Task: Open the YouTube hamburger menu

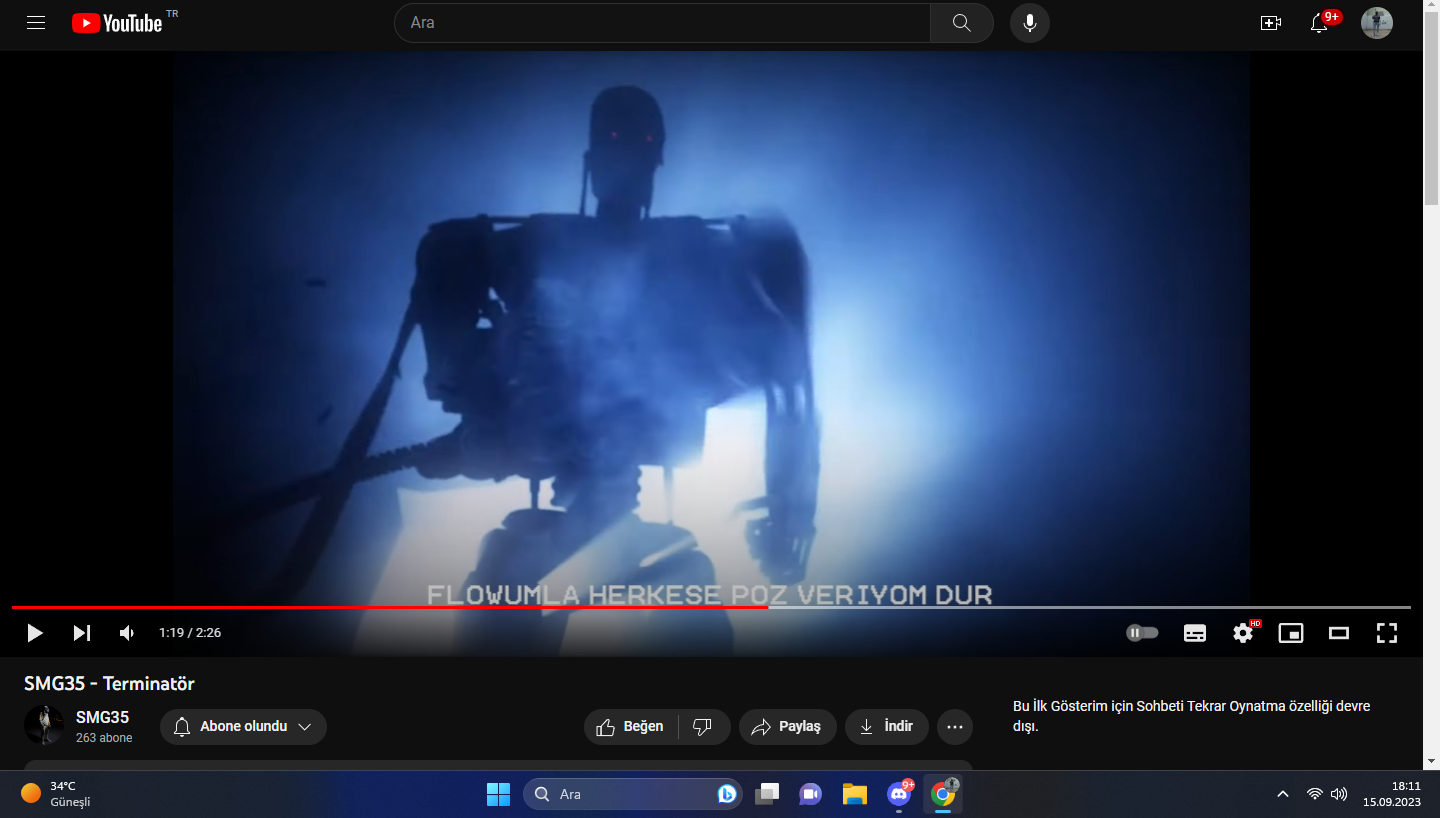Action: pos(36,23)
